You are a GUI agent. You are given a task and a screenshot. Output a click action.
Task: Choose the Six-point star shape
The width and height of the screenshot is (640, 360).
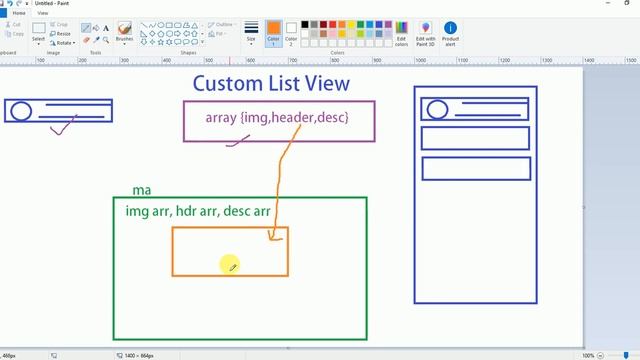click(x=169, y=42)
